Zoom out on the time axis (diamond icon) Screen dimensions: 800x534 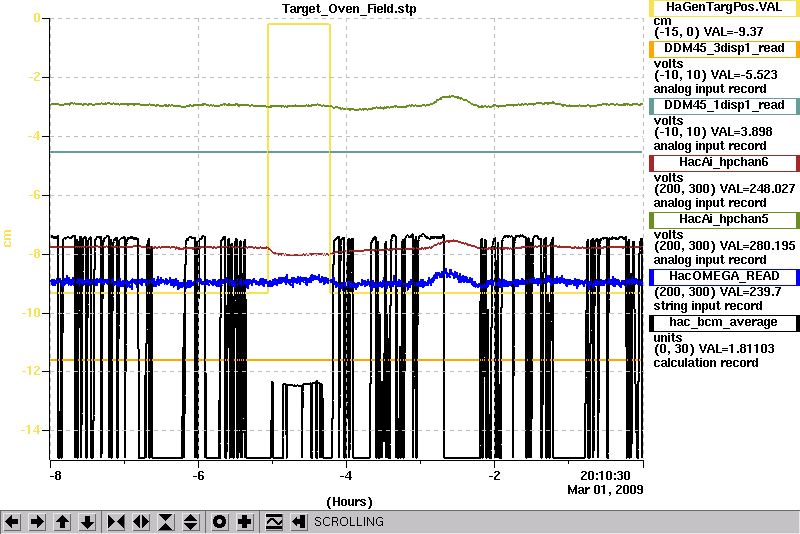(x=141, y=522)
